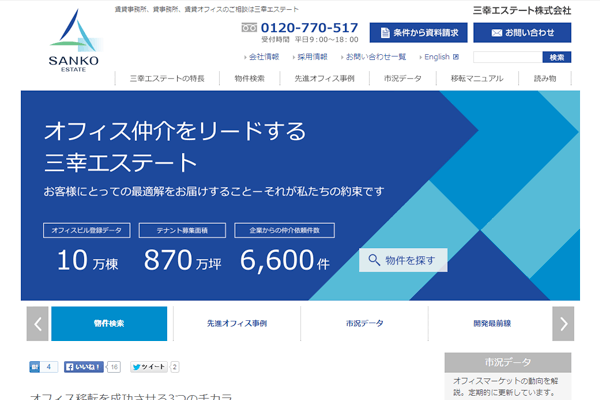
Task: Click the Facebook like count 16
Action: point(114,367)
